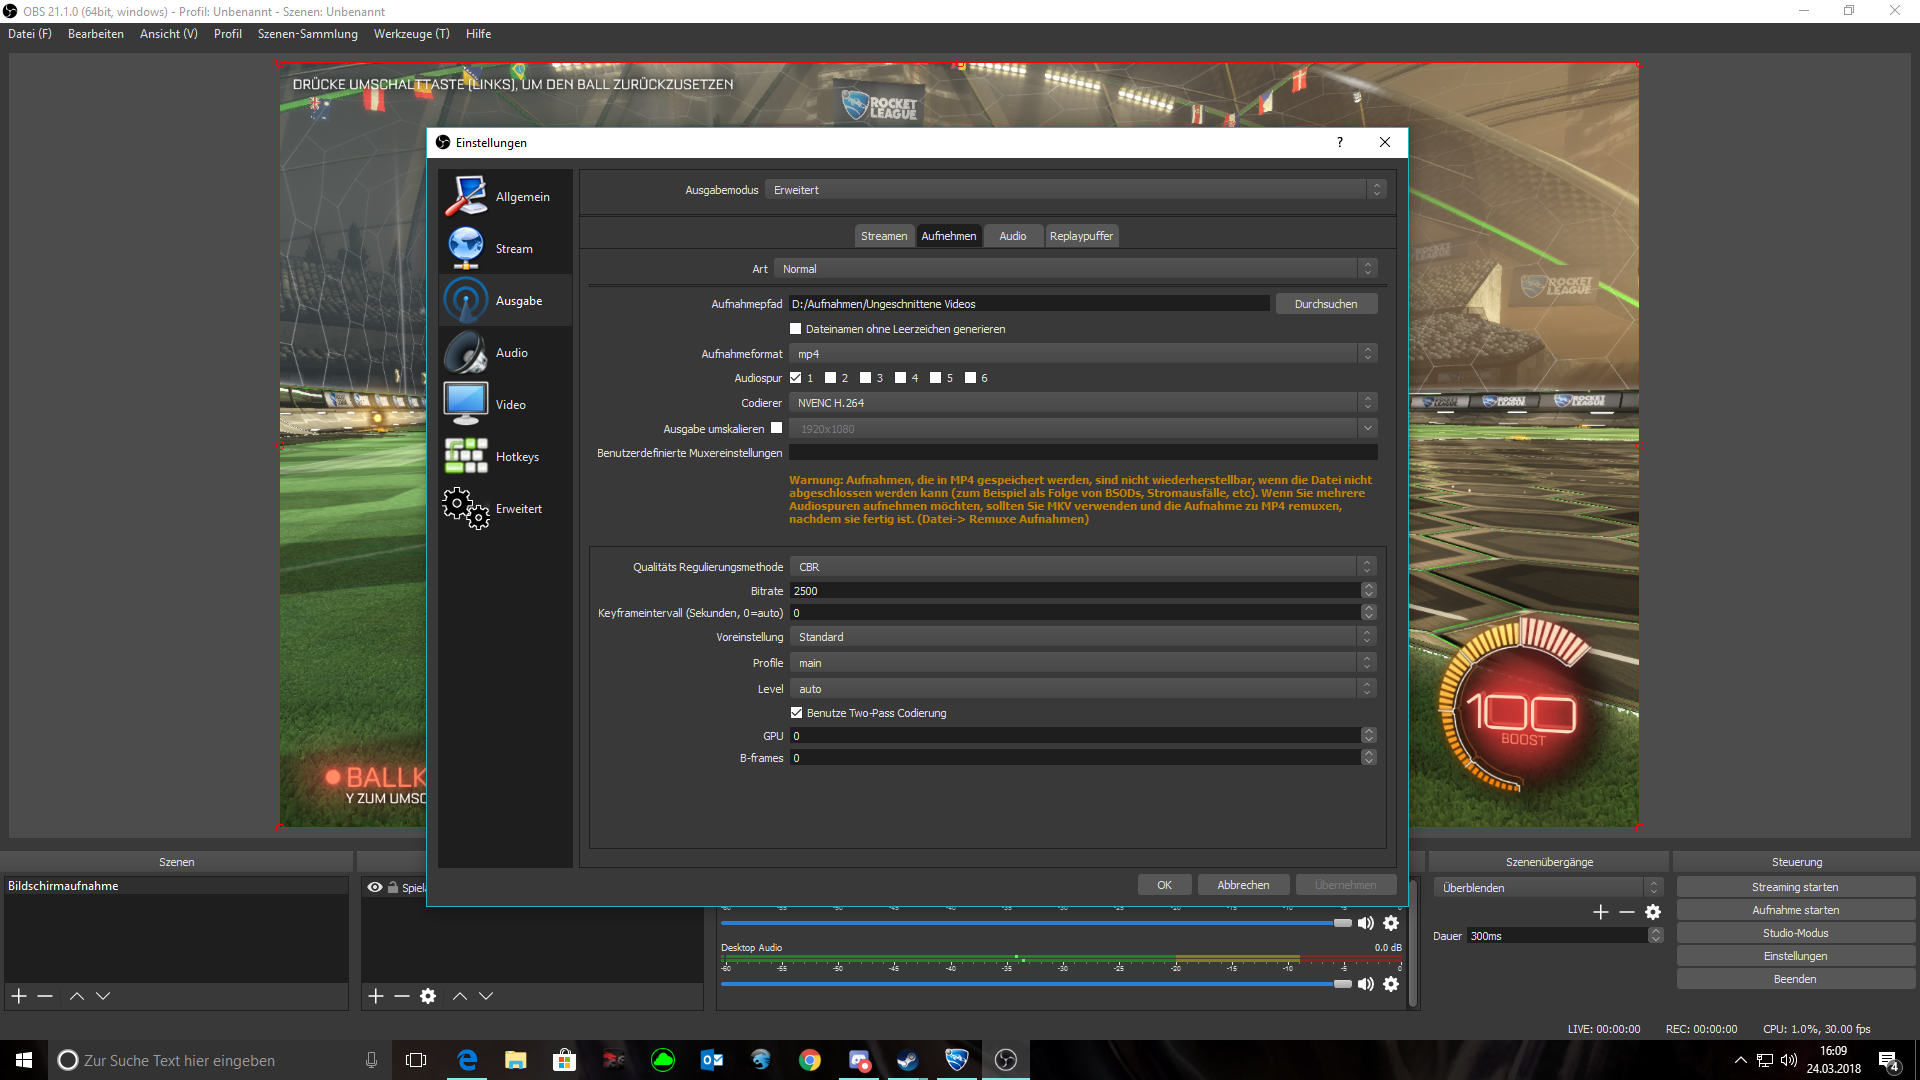Switch to the Streamen tab
The image size is (1920, 1080).
coord(883,236)
